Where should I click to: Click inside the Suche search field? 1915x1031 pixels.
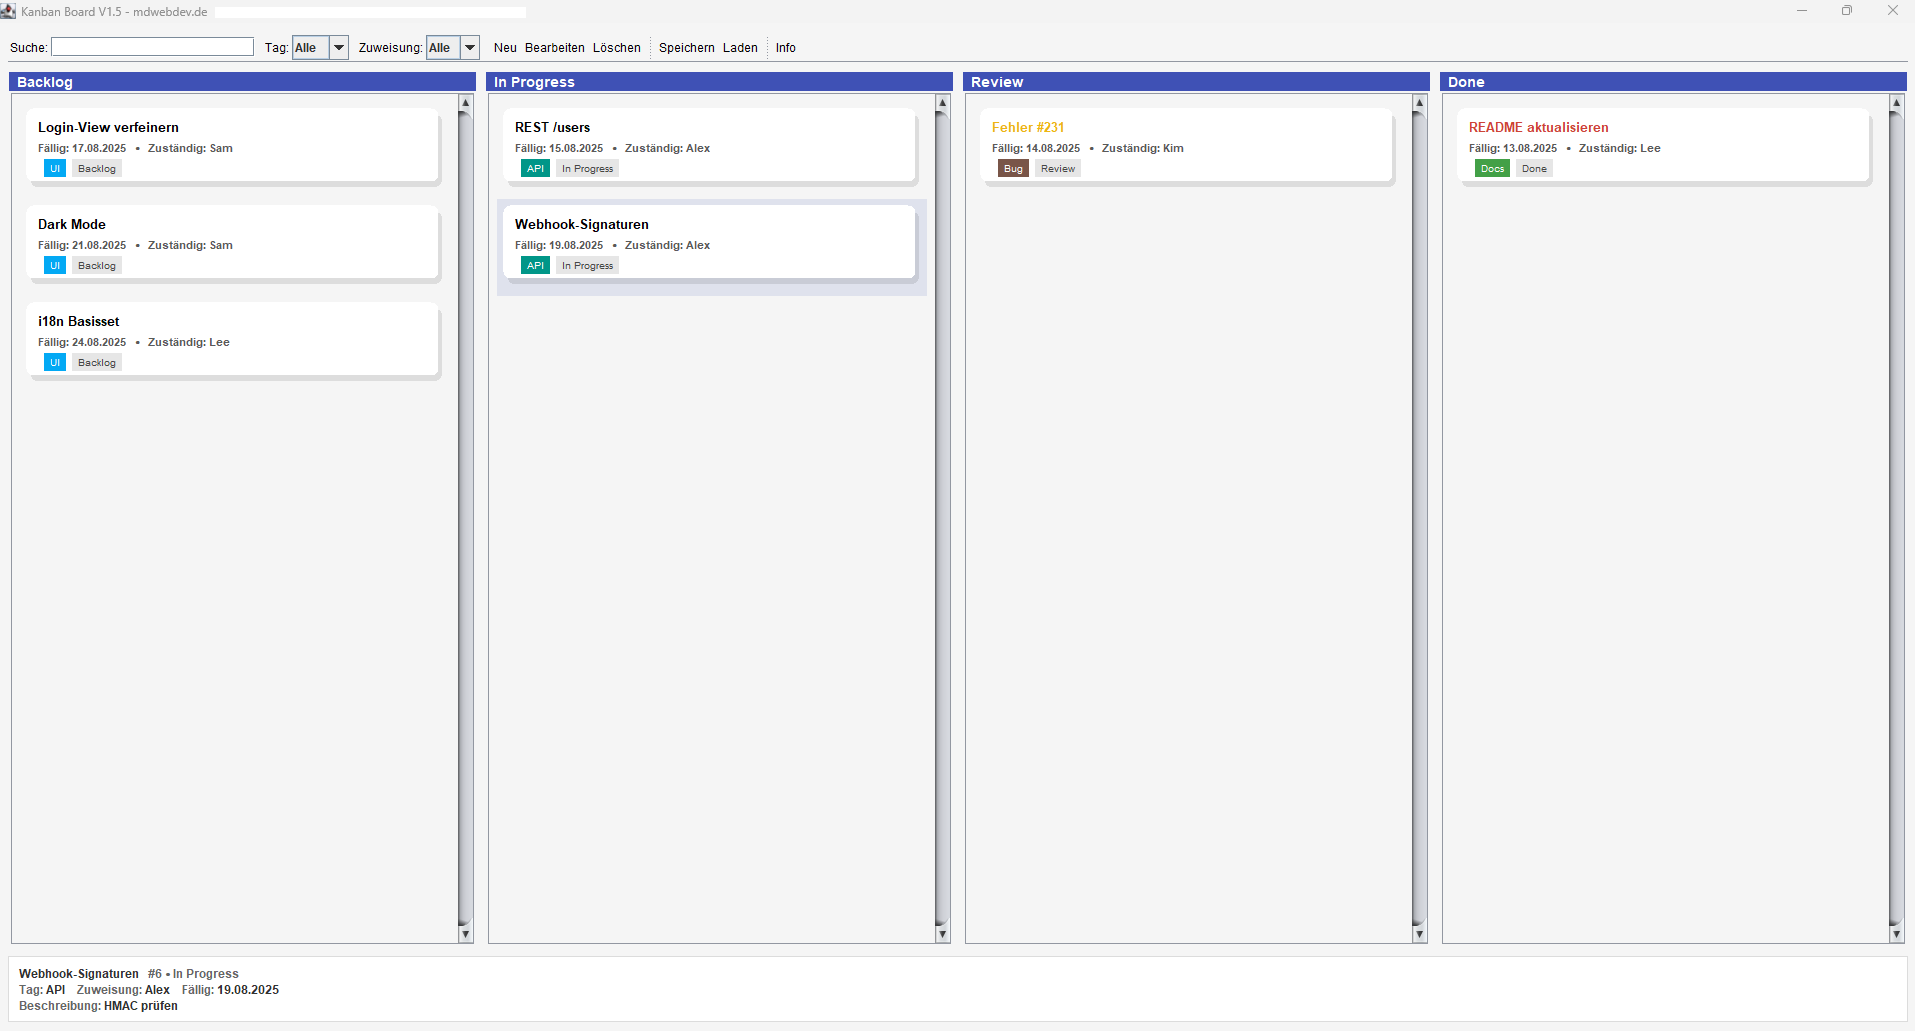click(x=152, y=46)
